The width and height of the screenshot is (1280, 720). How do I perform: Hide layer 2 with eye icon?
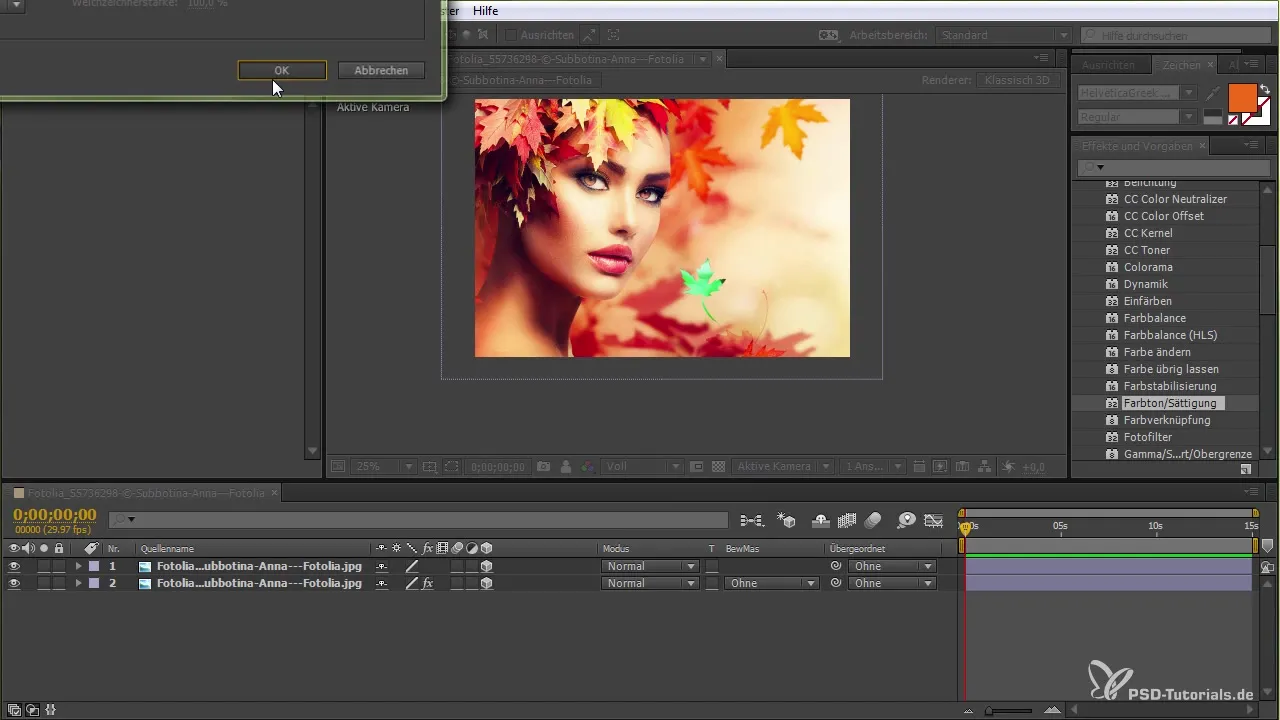click(14, 583)
